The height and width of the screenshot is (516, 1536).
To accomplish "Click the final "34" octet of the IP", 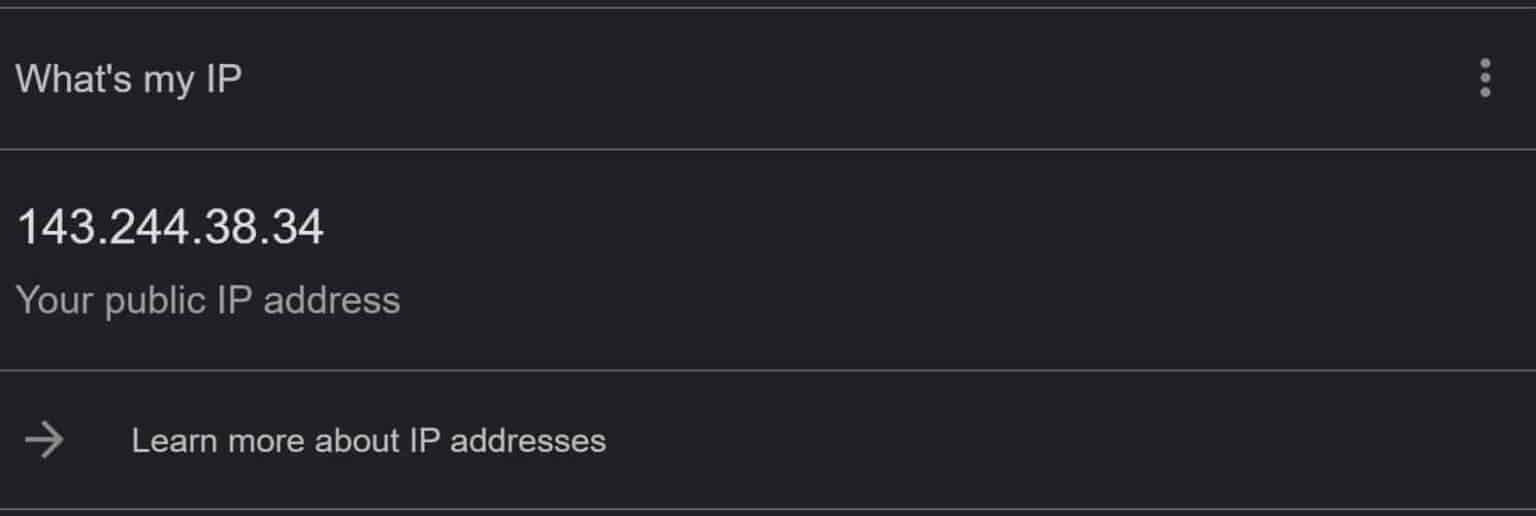I will [x=299, y=228].
